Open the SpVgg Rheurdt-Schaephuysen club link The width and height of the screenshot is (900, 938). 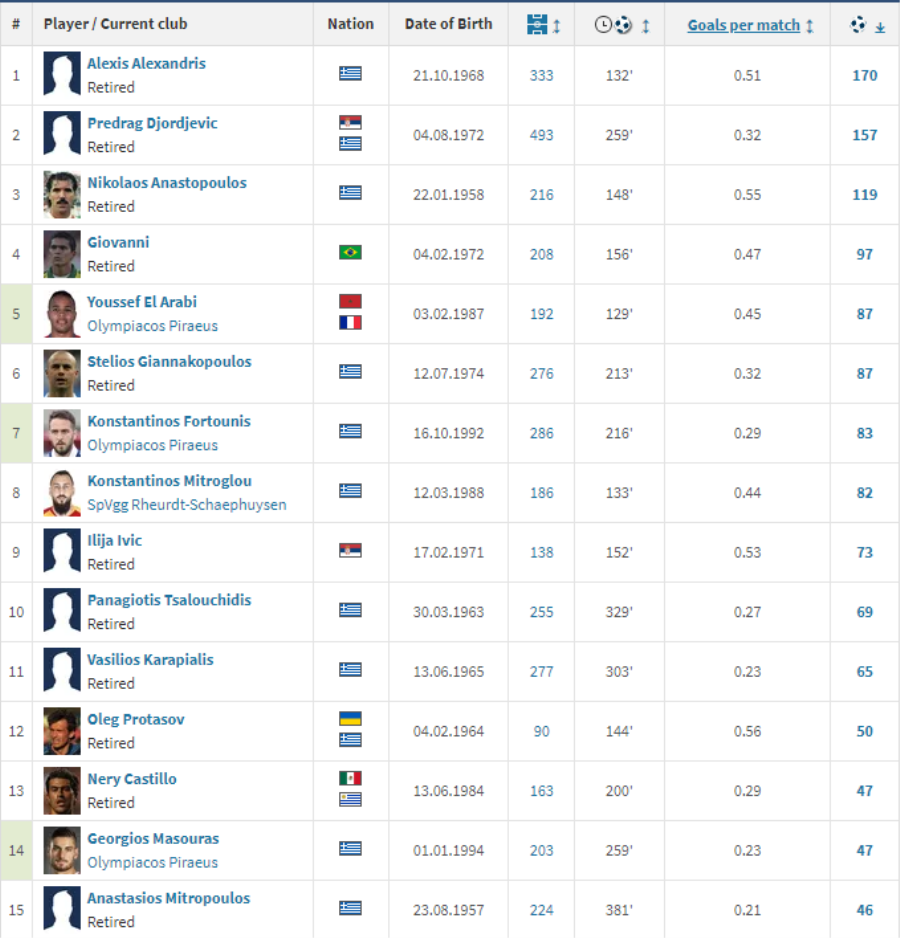(x=186, y=505)
